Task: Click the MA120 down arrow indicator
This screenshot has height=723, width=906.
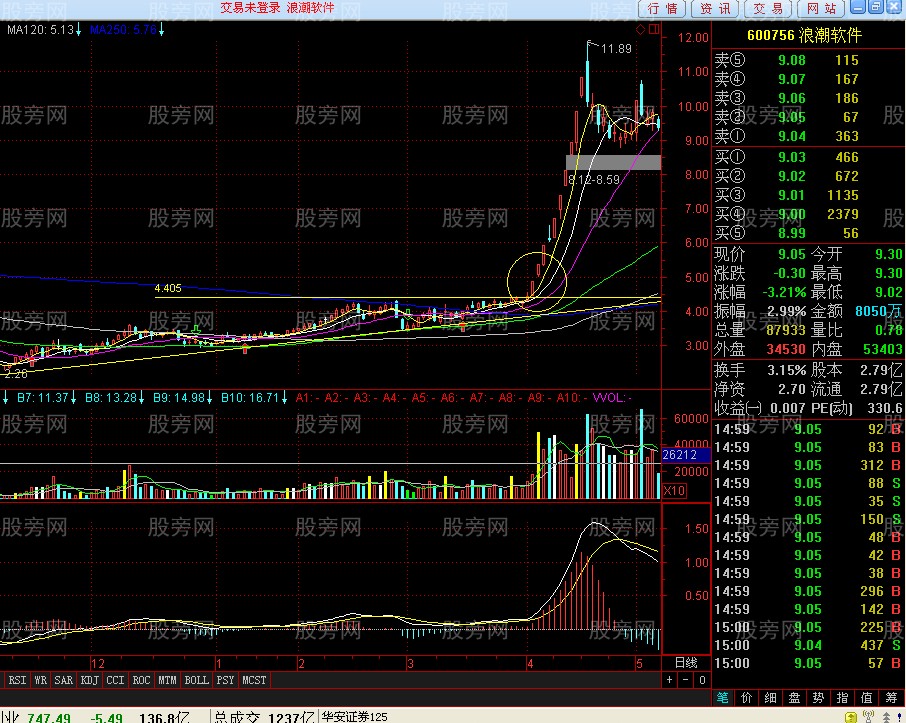Action: pyautogui.click(x=79, y=29)
